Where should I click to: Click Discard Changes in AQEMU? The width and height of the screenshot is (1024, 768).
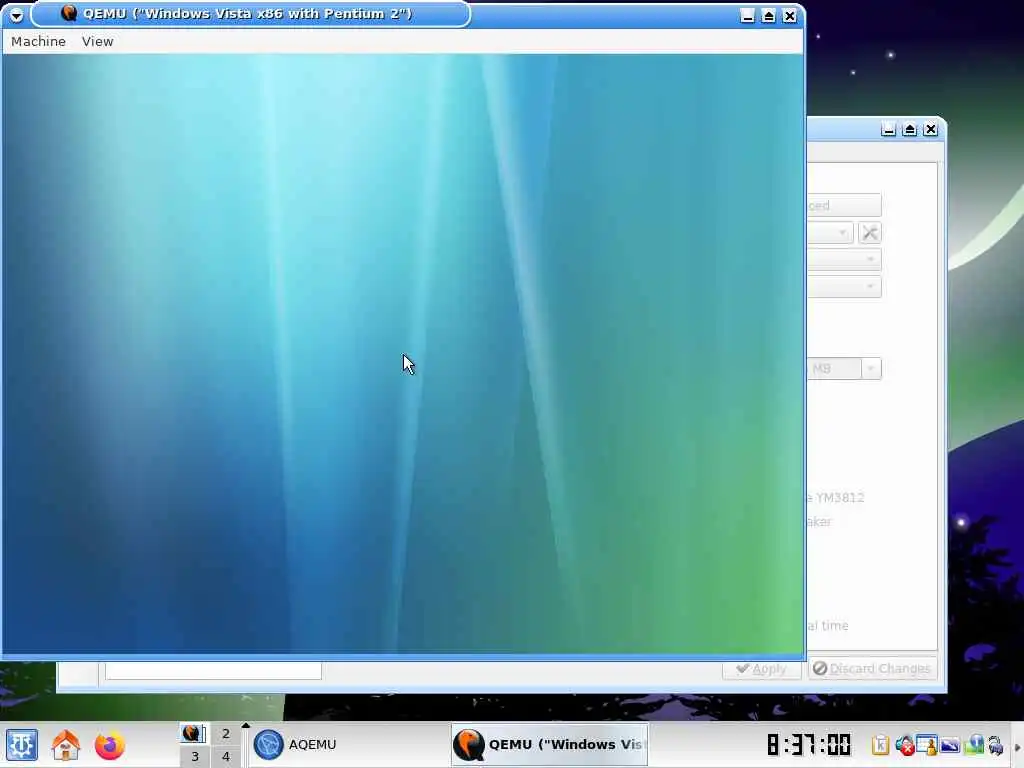click(x=872, y=669)
